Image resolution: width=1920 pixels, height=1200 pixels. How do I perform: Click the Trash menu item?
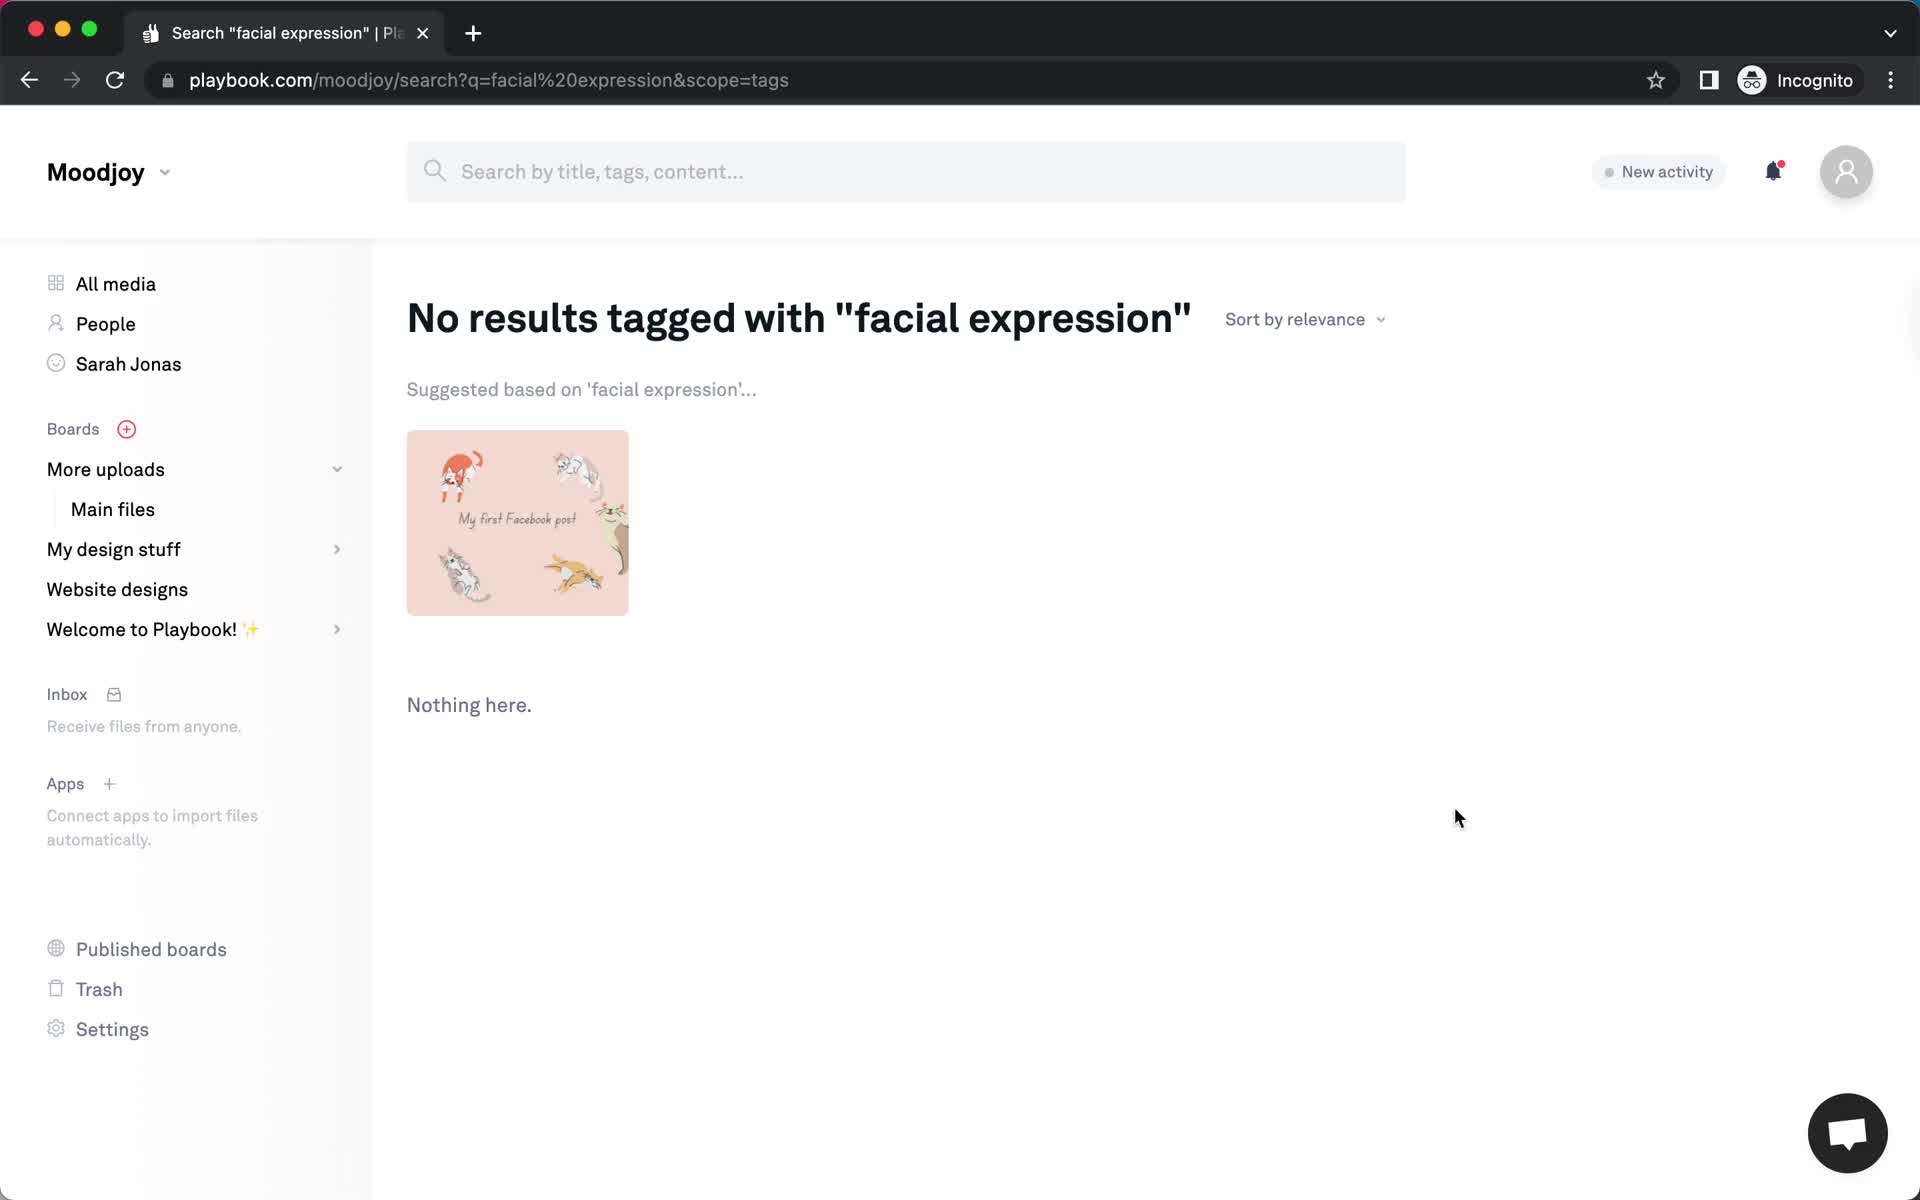pyautogui.click(x=100, y=990)
